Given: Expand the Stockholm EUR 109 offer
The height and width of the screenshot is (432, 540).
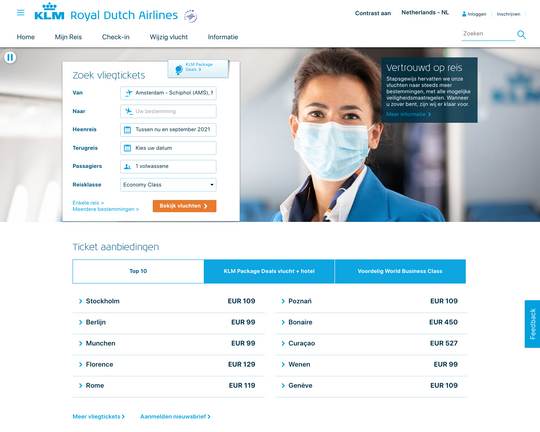Looking at the screenshot, I should coord(168,301).
